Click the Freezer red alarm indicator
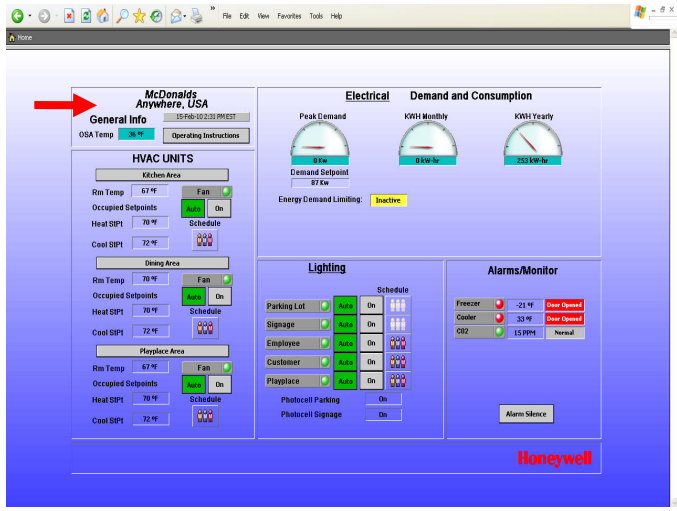The image size is (677, 511). (499, 304)
